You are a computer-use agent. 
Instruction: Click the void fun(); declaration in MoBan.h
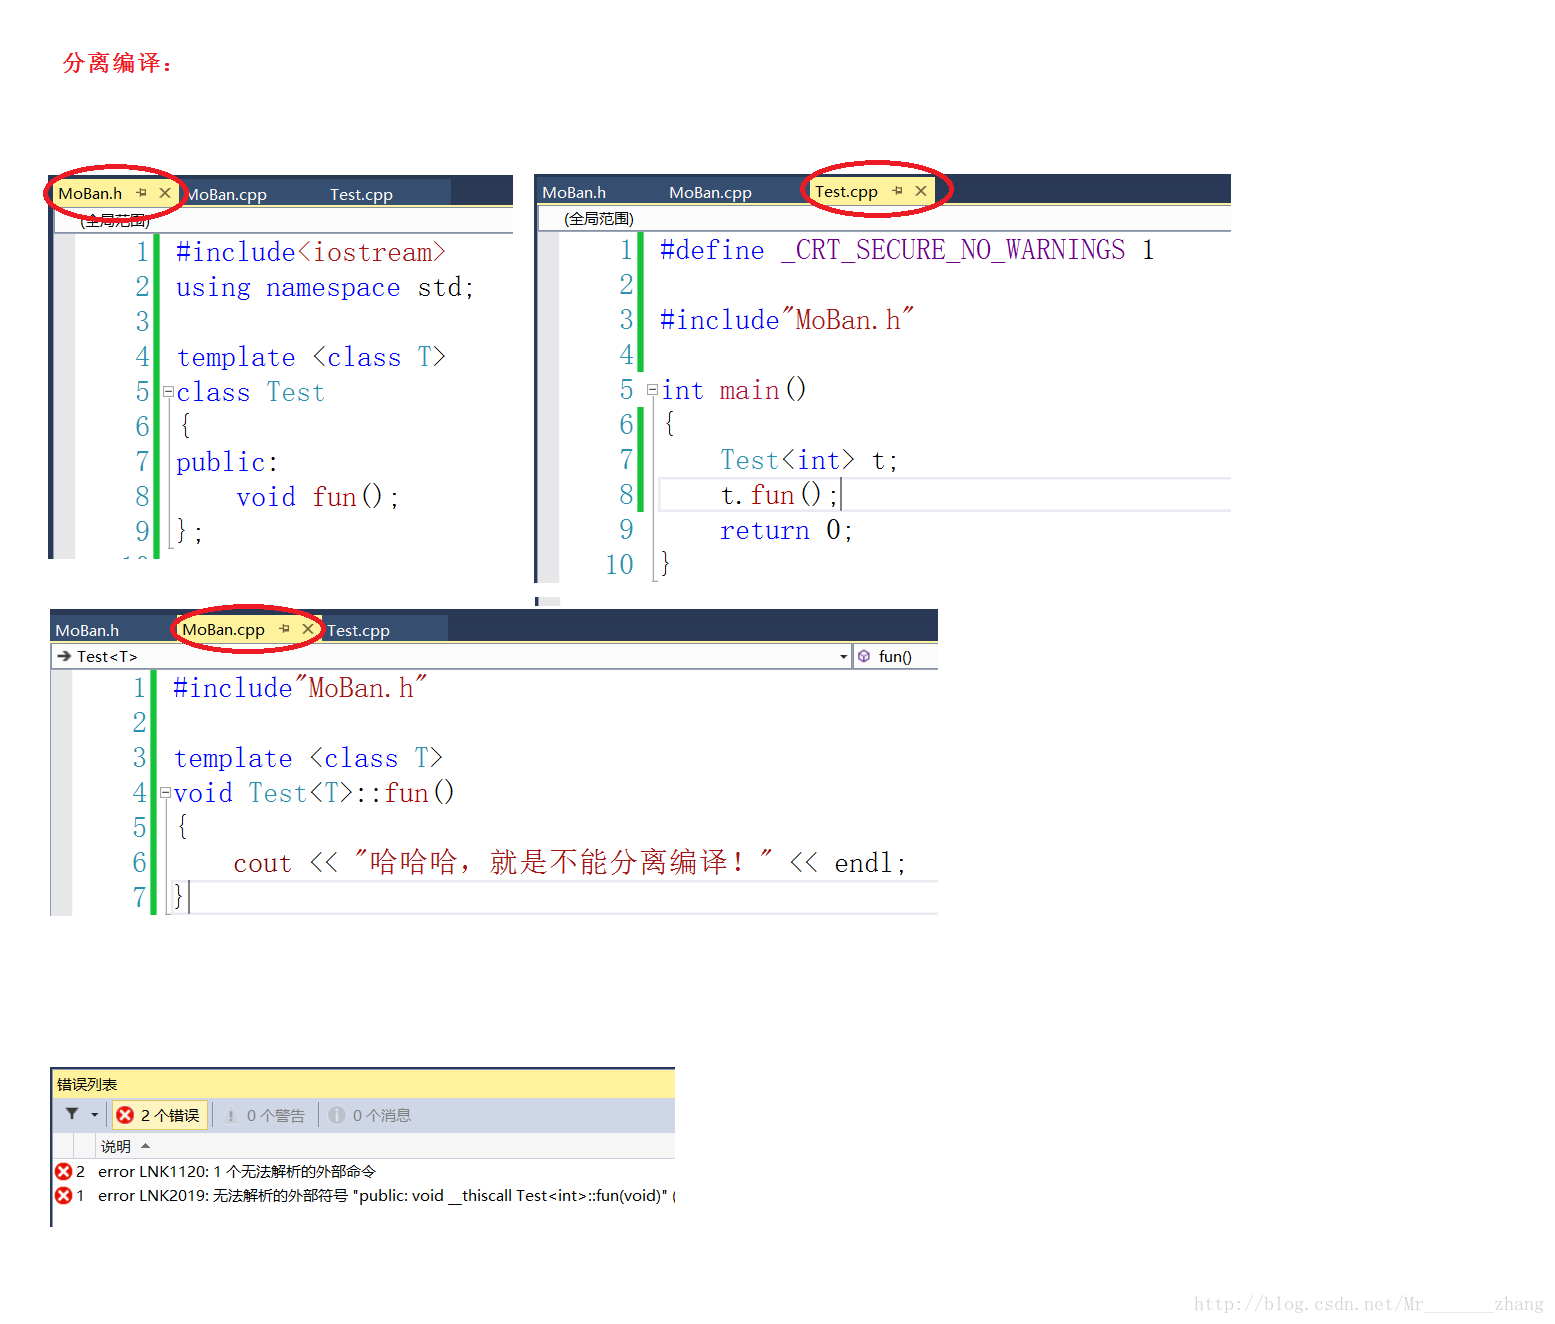point(317,497)
